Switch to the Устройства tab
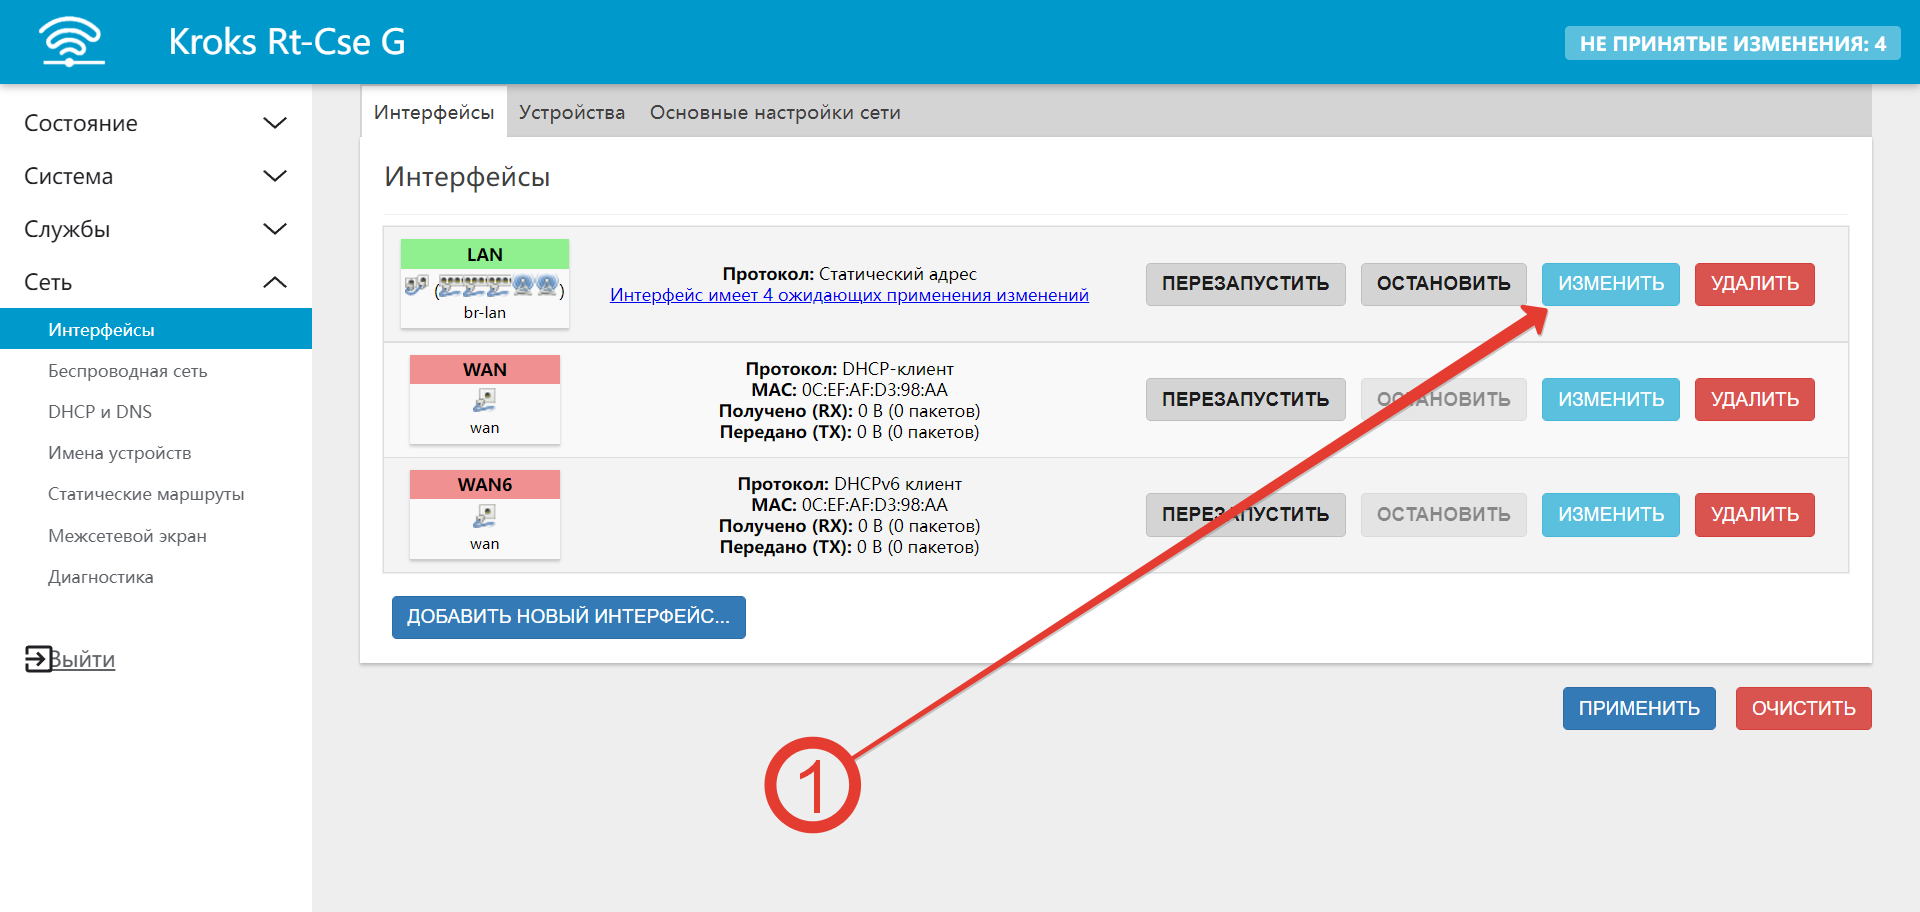 [x=571, y=112]
